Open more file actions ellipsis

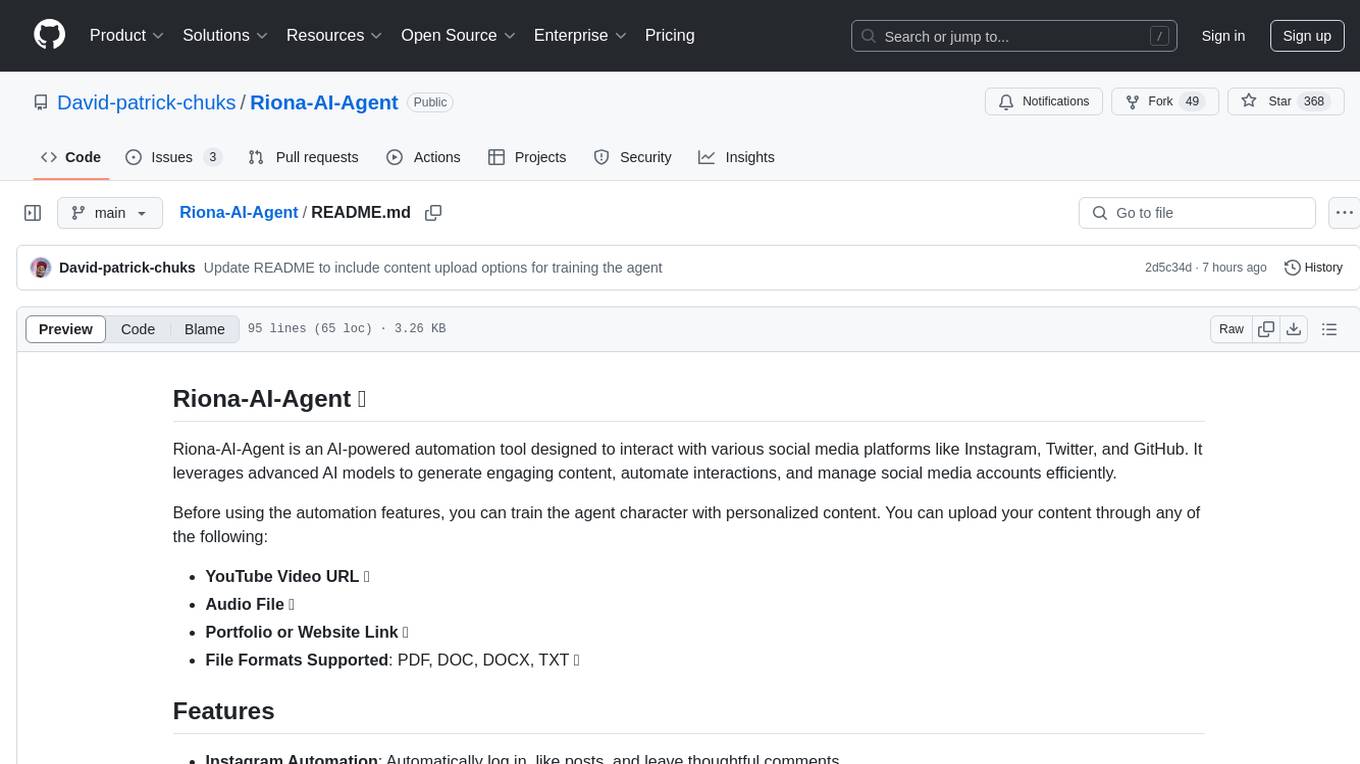coord(1344,213)
